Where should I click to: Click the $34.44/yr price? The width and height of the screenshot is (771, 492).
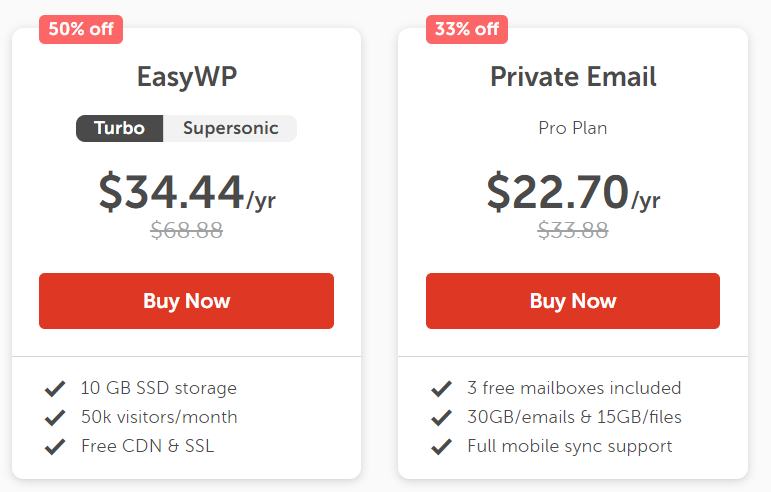pyautogui.click(x=187, y=192)
